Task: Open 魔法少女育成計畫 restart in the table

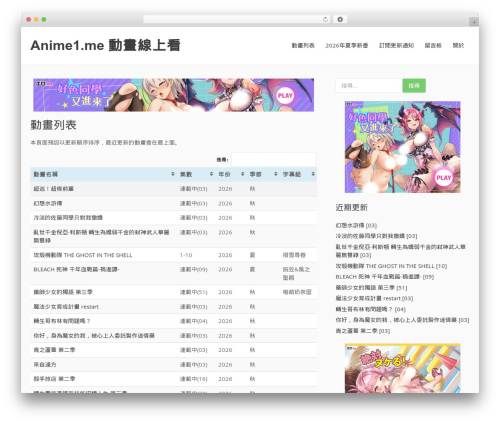Action: tap(66, 307)
